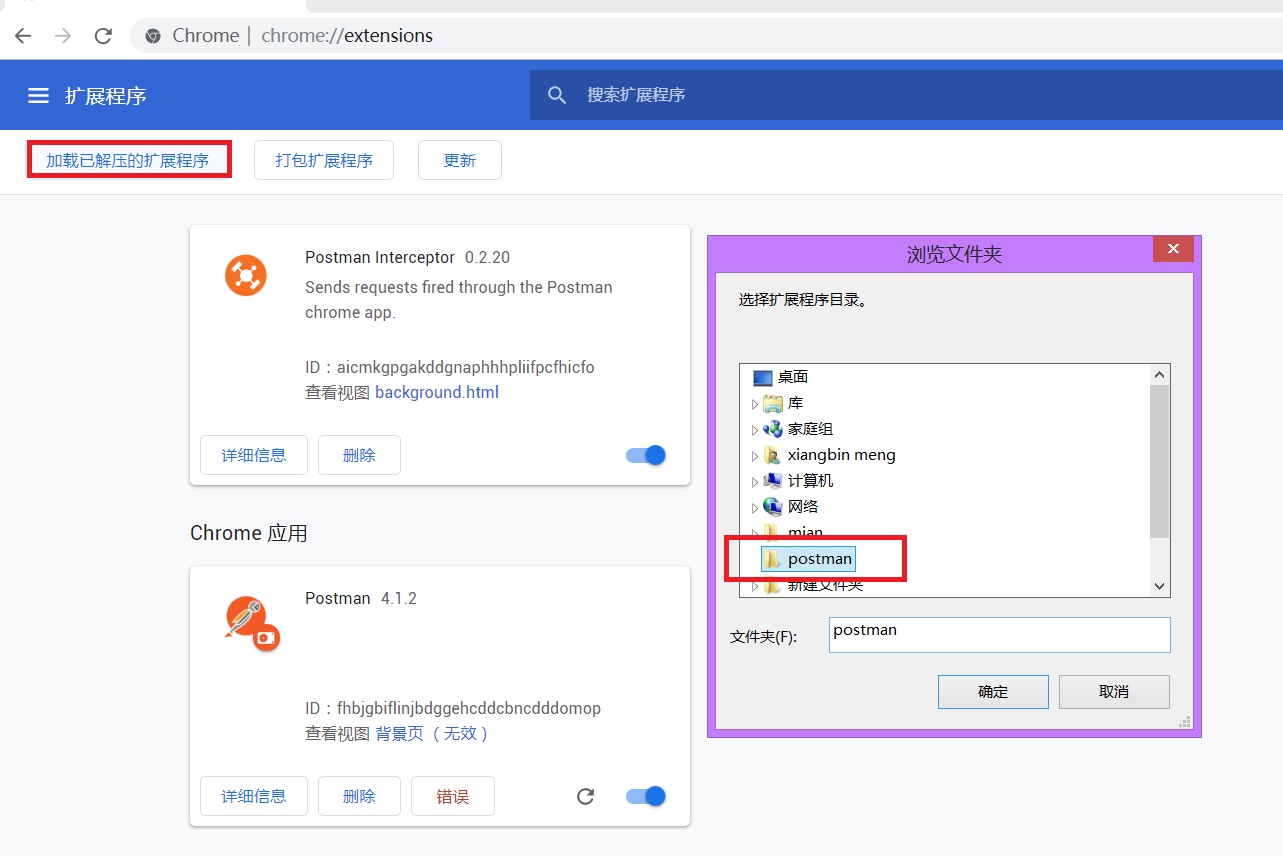View errors for Postman app

[x=453, y=796]
